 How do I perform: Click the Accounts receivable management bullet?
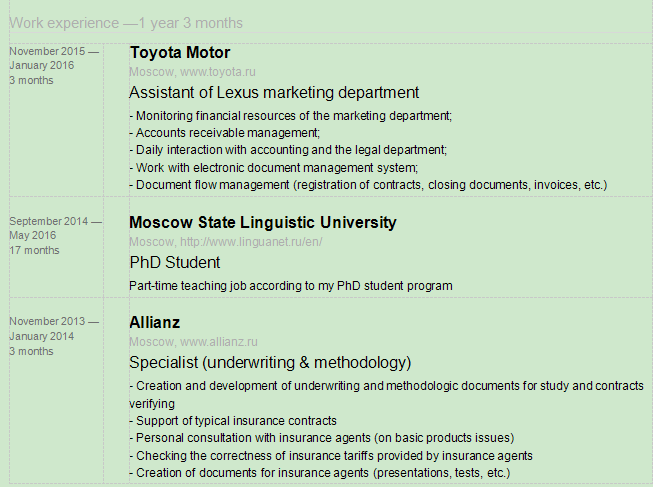(225, 133)
